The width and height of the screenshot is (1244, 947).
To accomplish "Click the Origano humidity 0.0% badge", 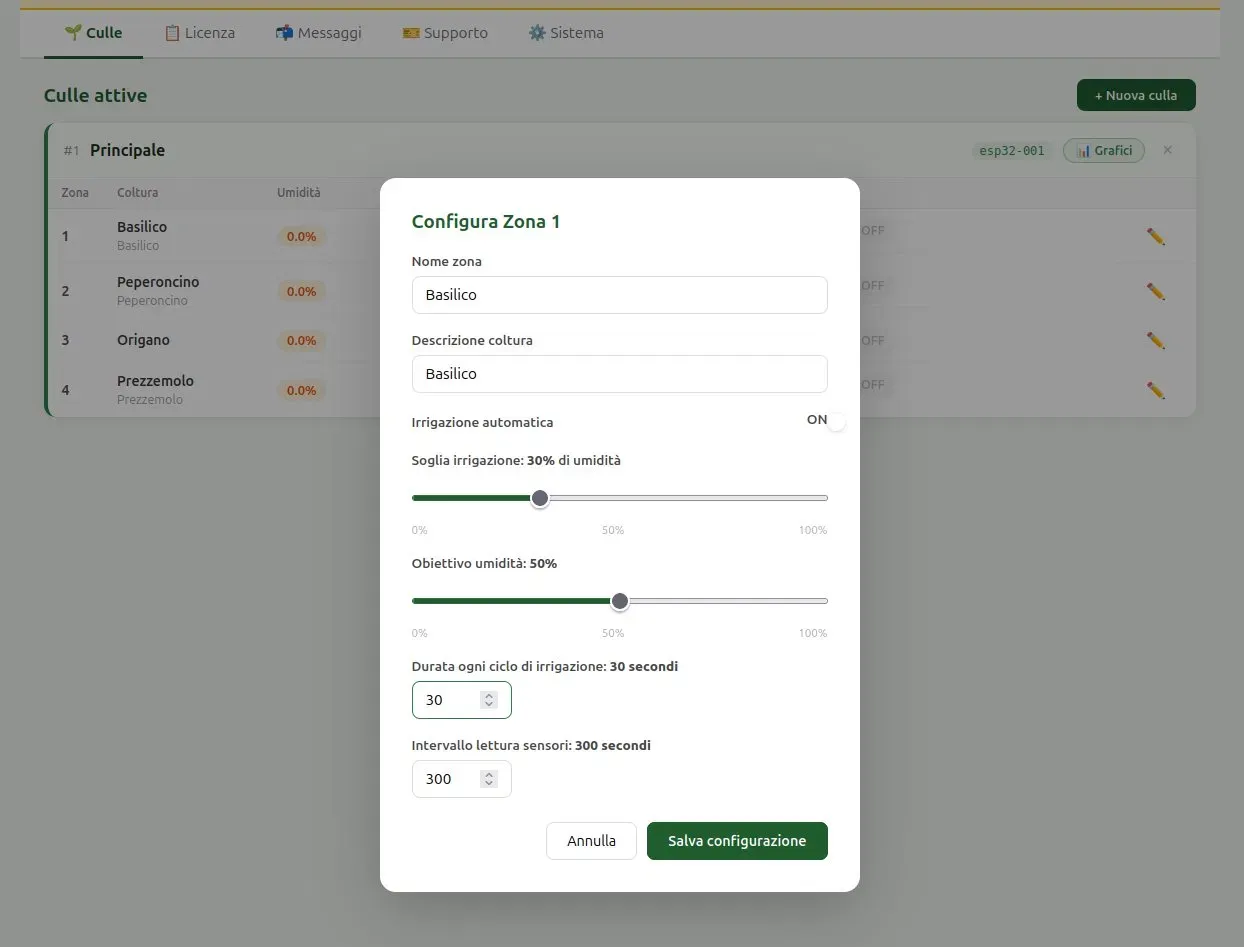I will (x=301, y=341).
